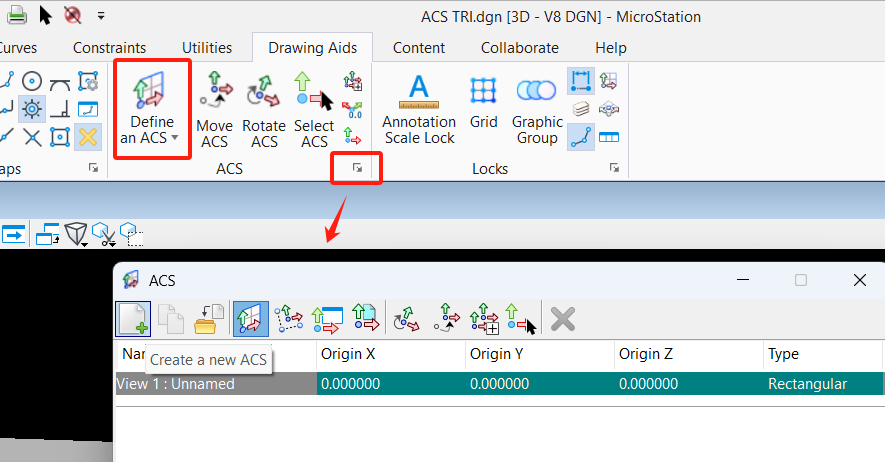885x462 pixels.
Task: Click Select ACS icon in ACS dialog
Action: (x=520, y=319)
